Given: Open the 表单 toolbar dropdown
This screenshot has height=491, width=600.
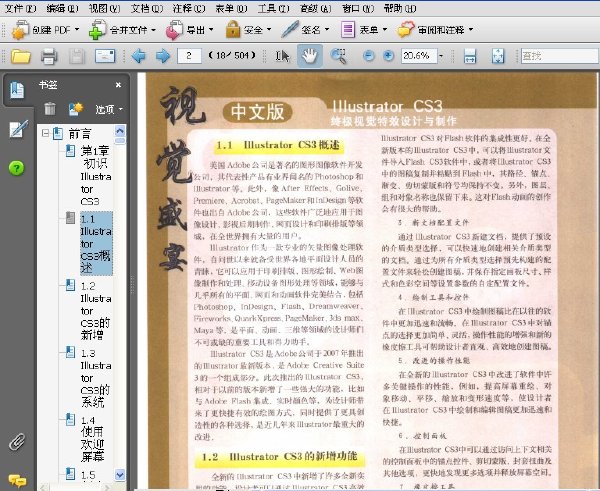Looking at the screenshot, I should pos(364,29).
